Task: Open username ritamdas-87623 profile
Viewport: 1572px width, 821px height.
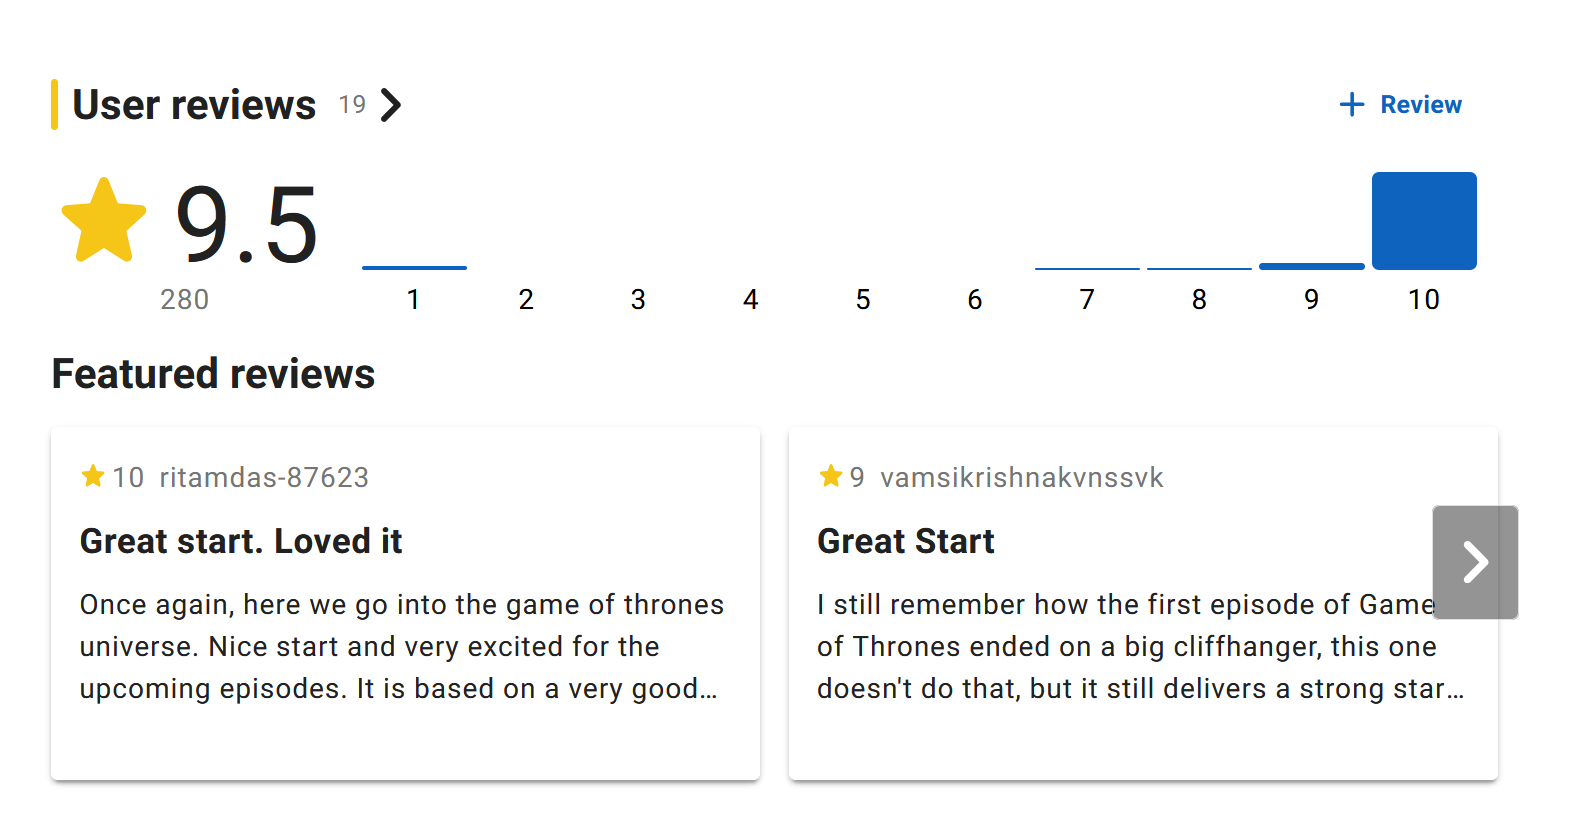Action: tap(264, 478)
